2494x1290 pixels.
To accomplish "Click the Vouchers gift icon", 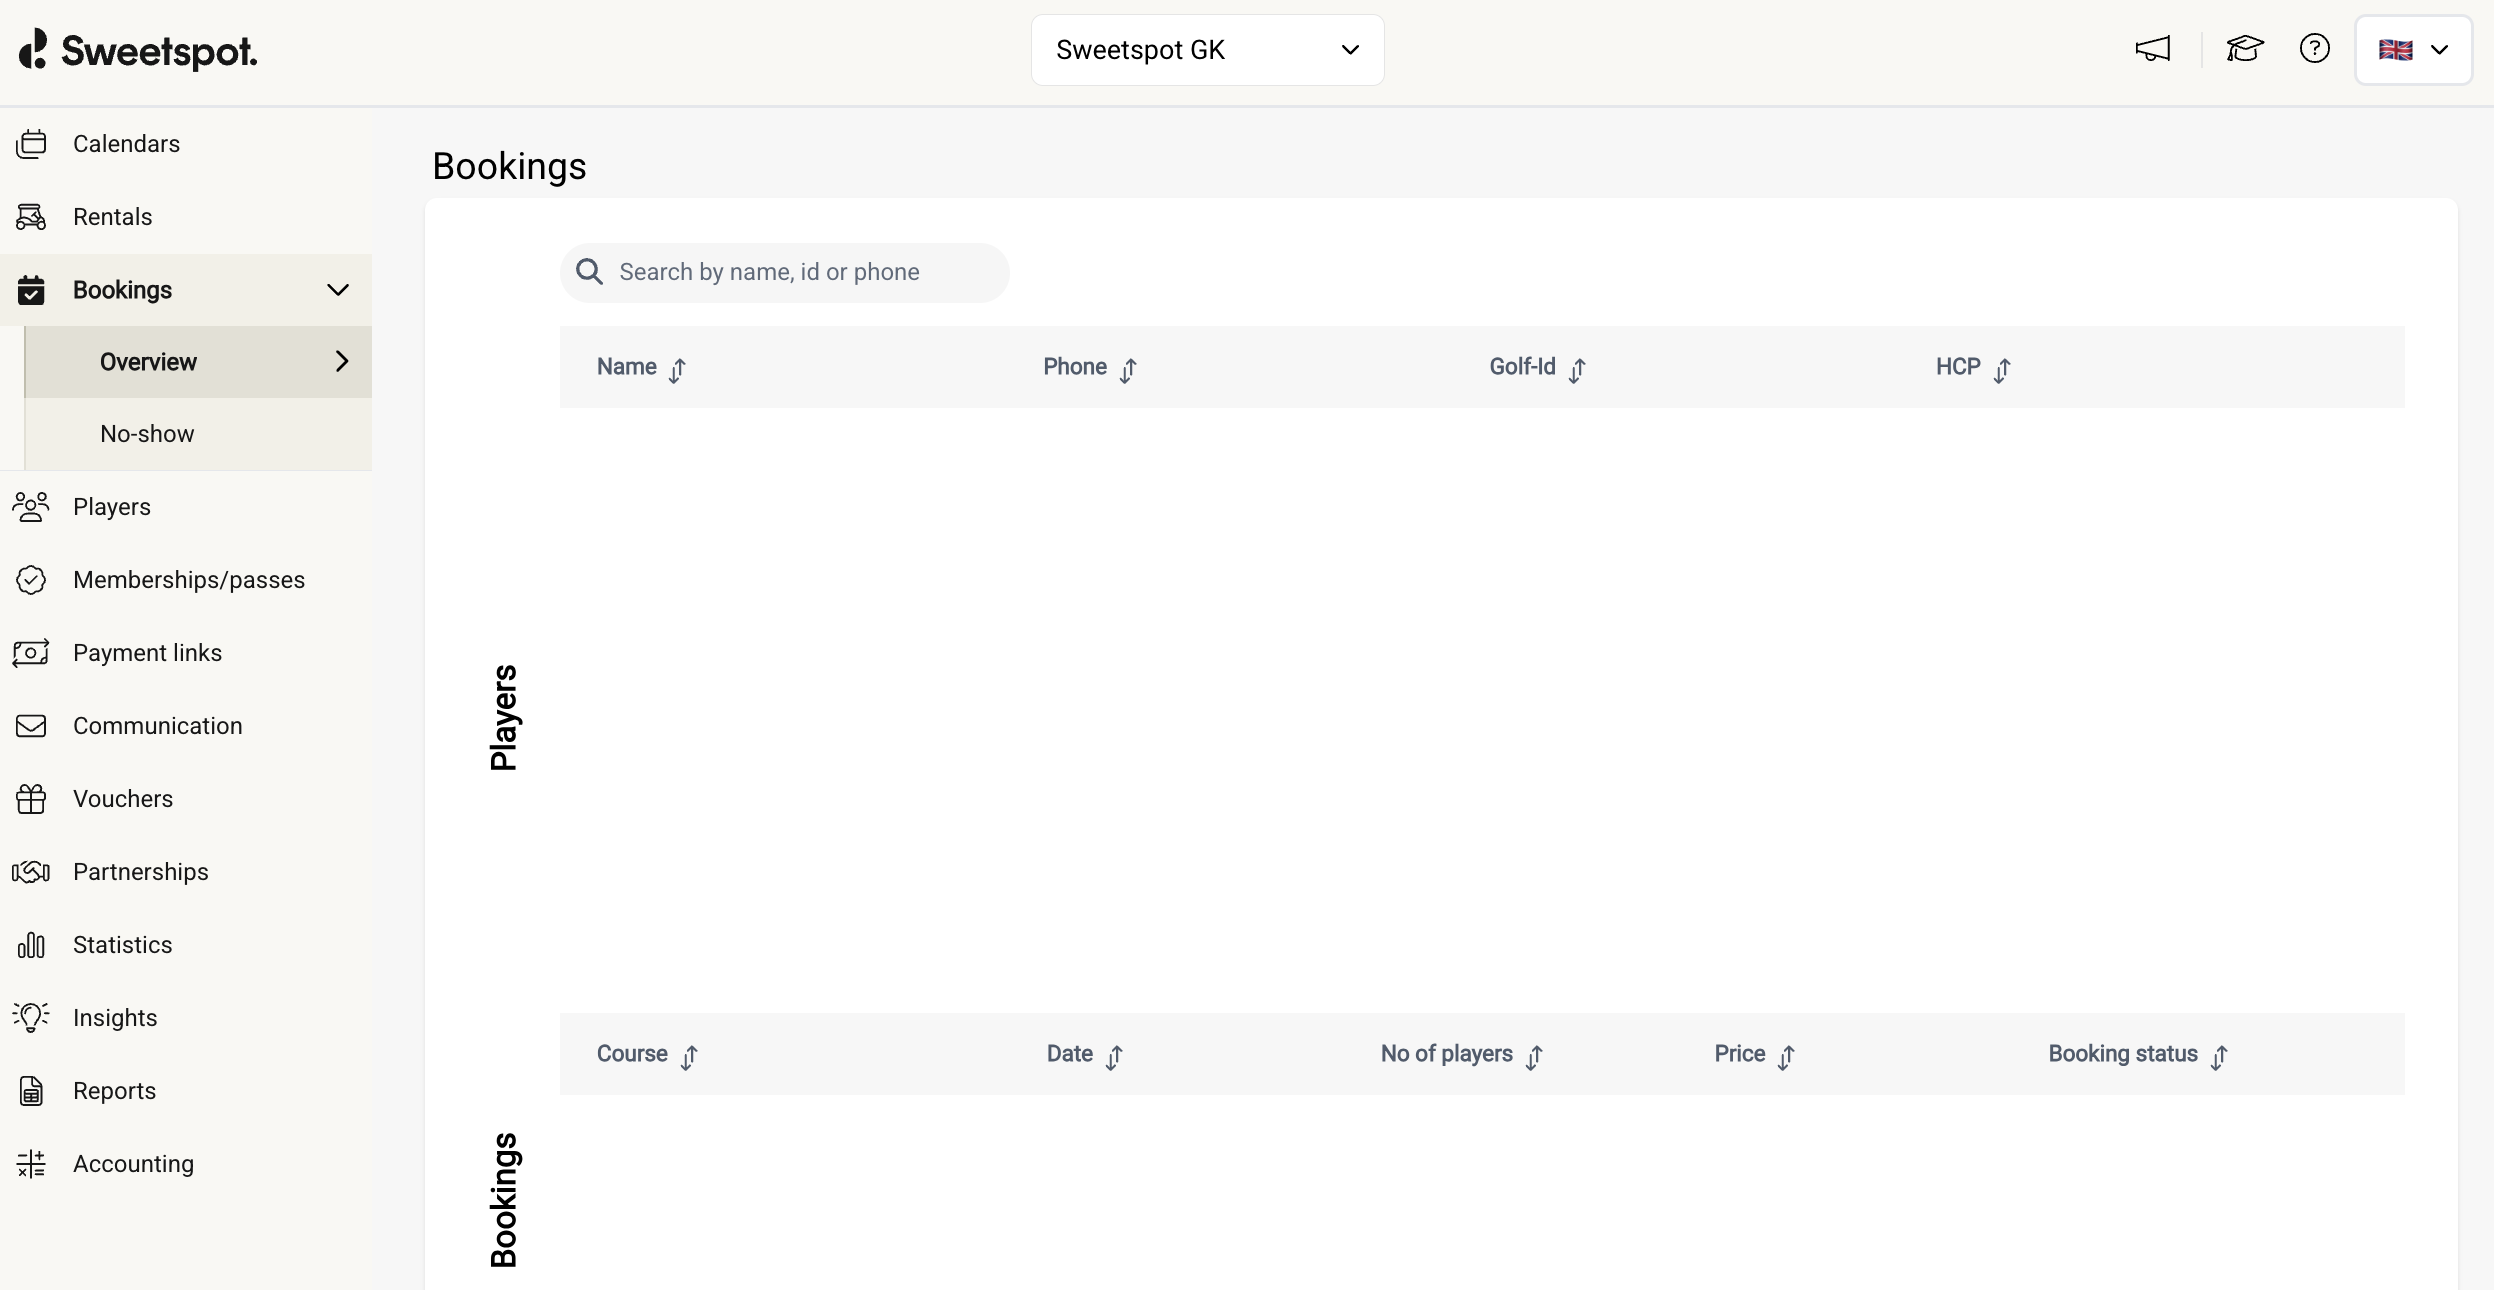I will (31, 799).
